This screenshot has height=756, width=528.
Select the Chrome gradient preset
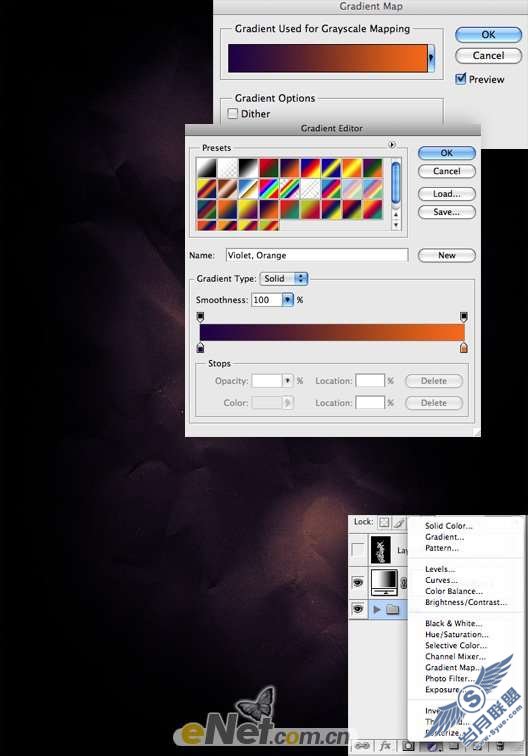[x=248, y=189]
